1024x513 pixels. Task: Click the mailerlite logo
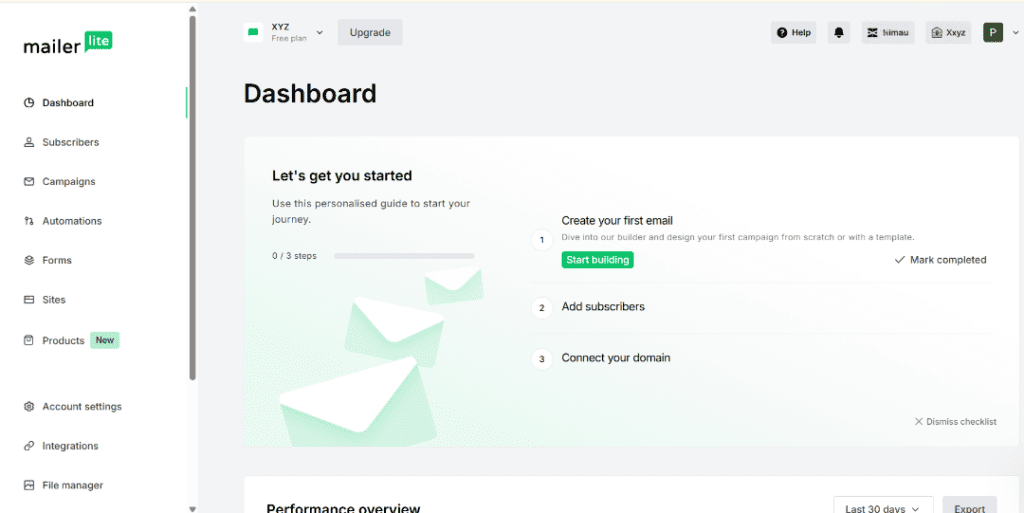(x=68, y=43)
